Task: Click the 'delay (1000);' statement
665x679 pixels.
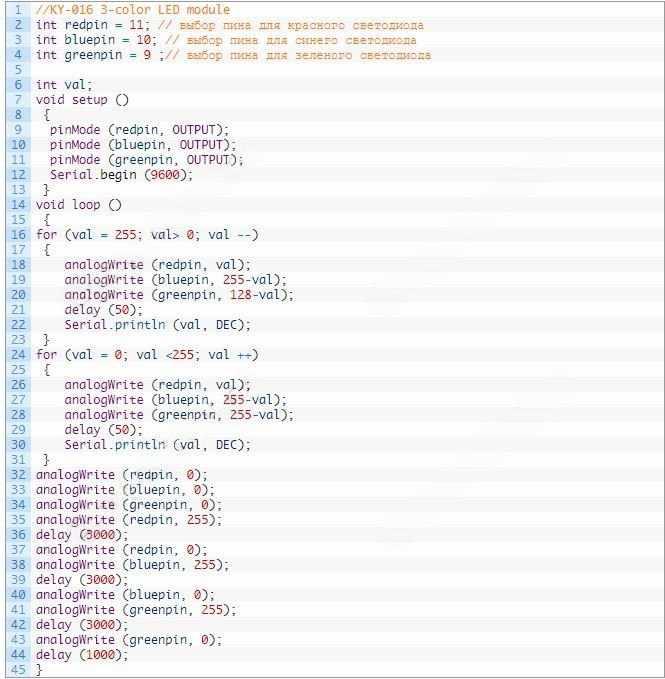Action: tap(82, 655)
